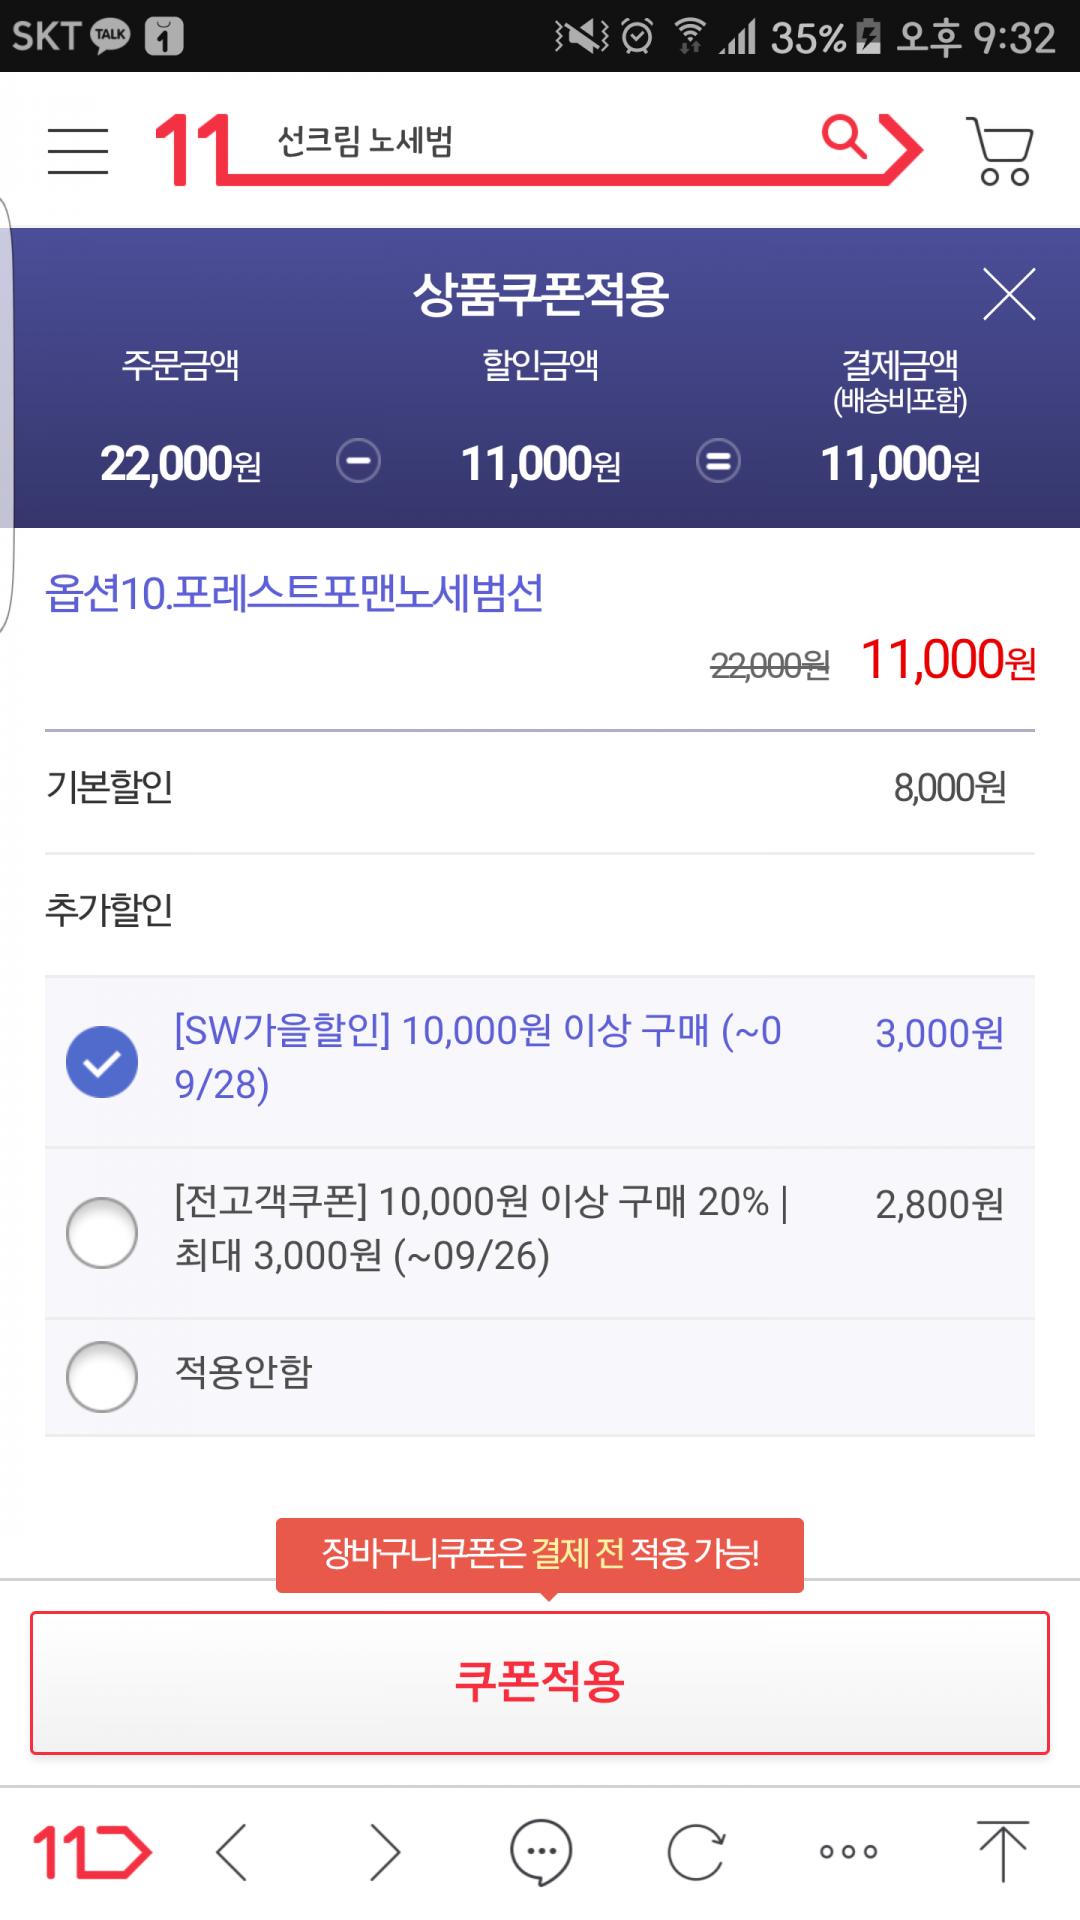Tap the red search magnifier icon
Image resolution: width=1080 pixels, height=1920 pixels.
point(845,137)
